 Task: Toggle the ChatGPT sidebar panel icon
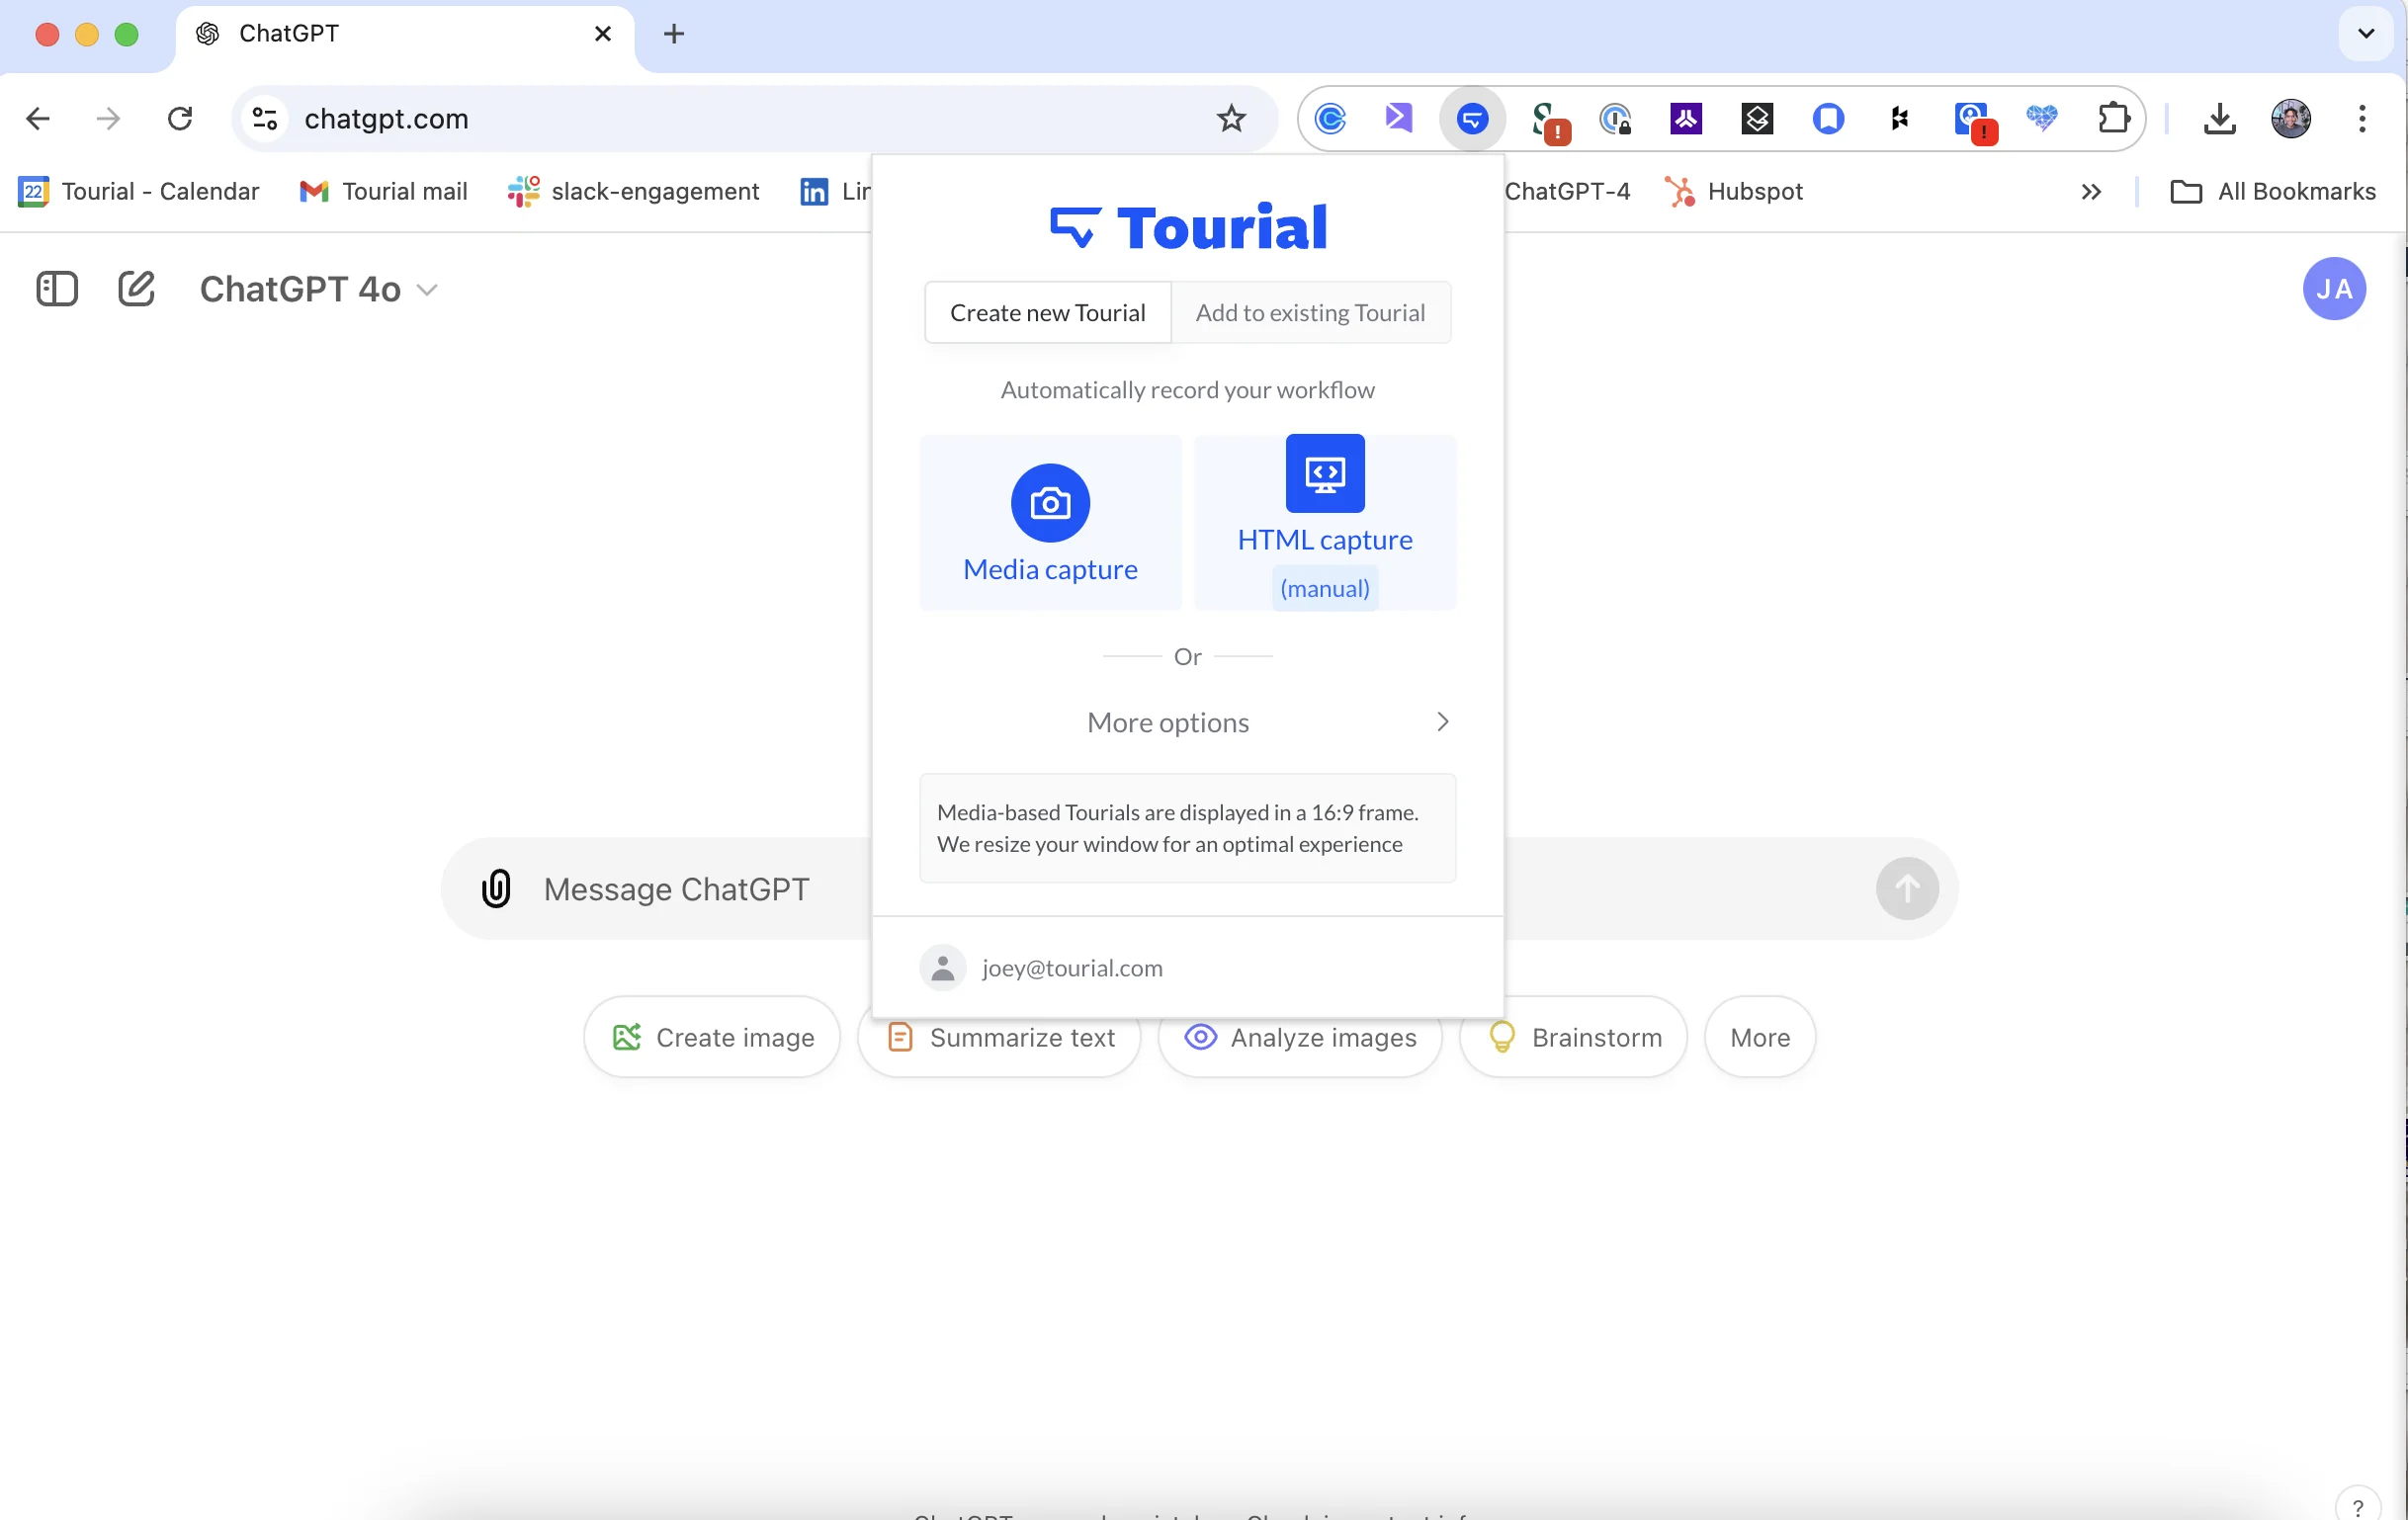(x=57, y=289)
